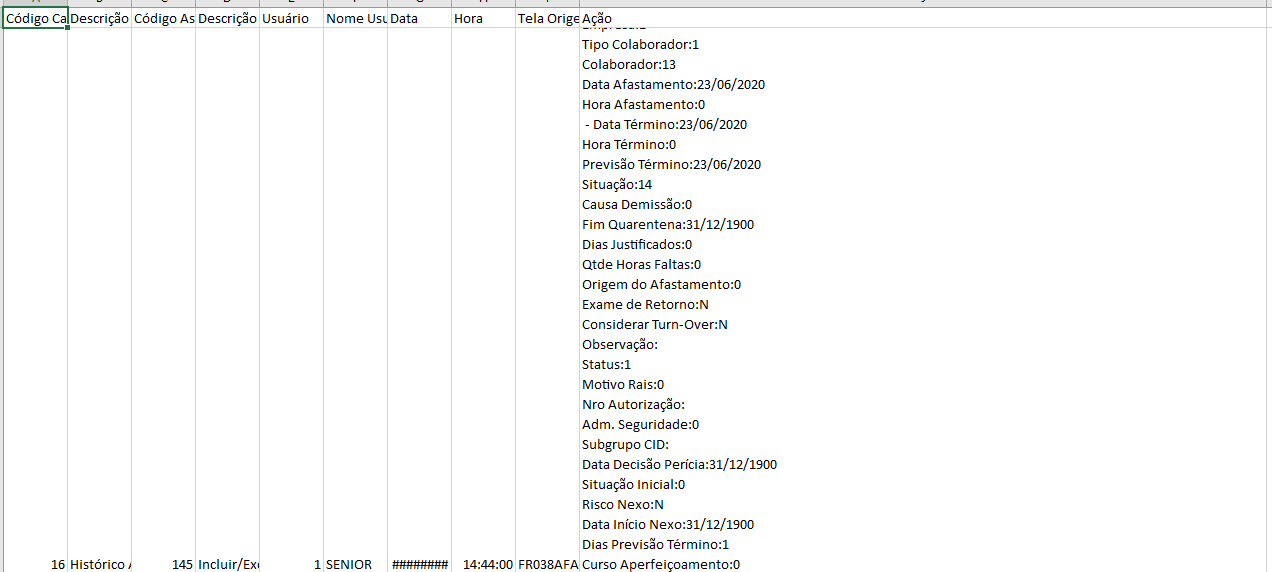Select the 'Usuário' header cell
The height and width of the screenshot is (572, 1272).
coord(291,19)
